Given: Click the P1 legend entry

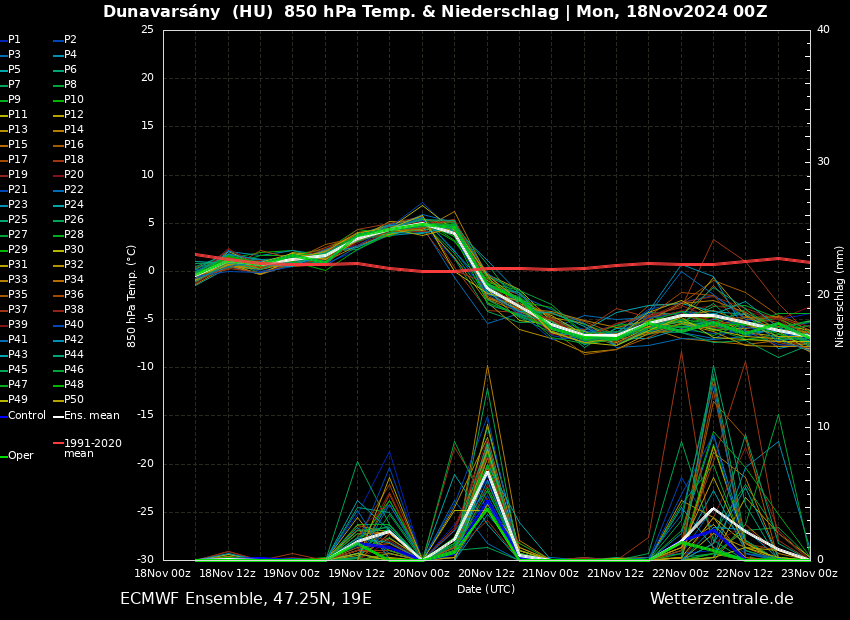Looking at the screenshot, I should coord(14,40).
